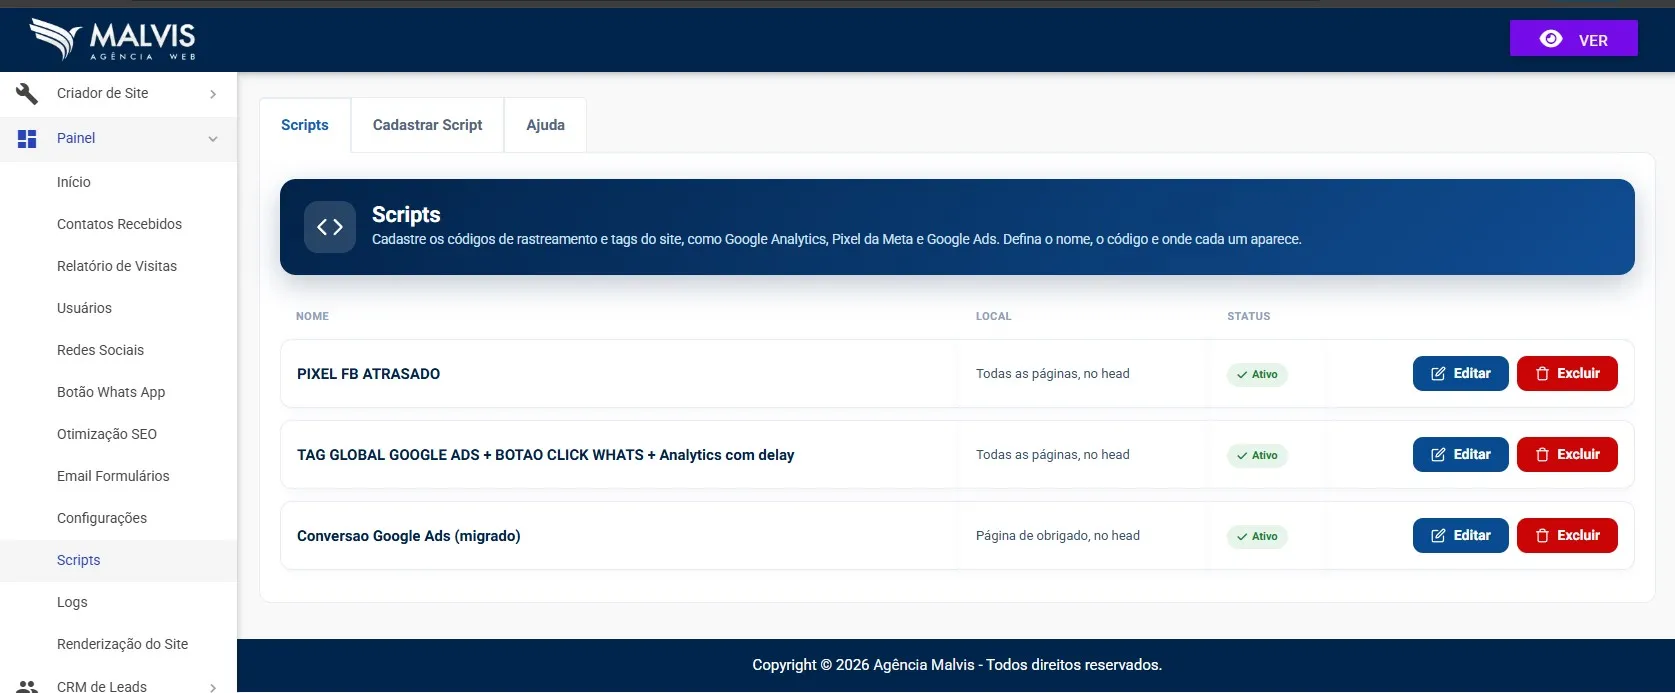Click the TAG GLOBAL GOOGLE ADS script name

click(x=545, y=455)
